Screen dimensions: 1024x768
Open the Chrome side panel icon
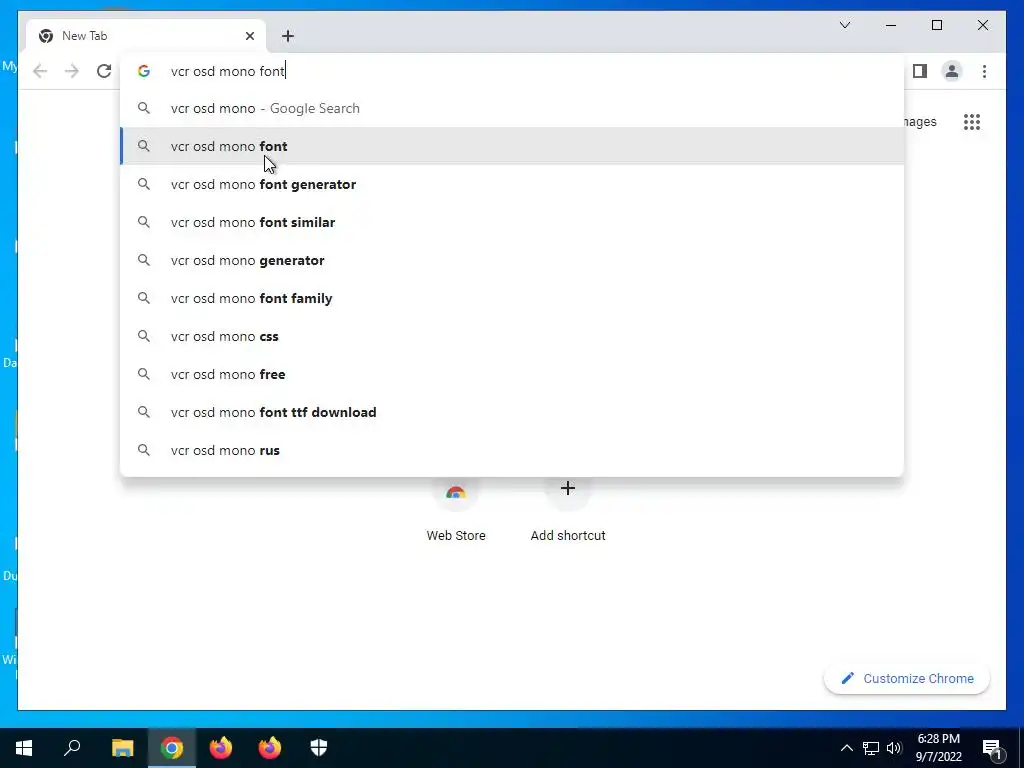(x=920, y=71)
